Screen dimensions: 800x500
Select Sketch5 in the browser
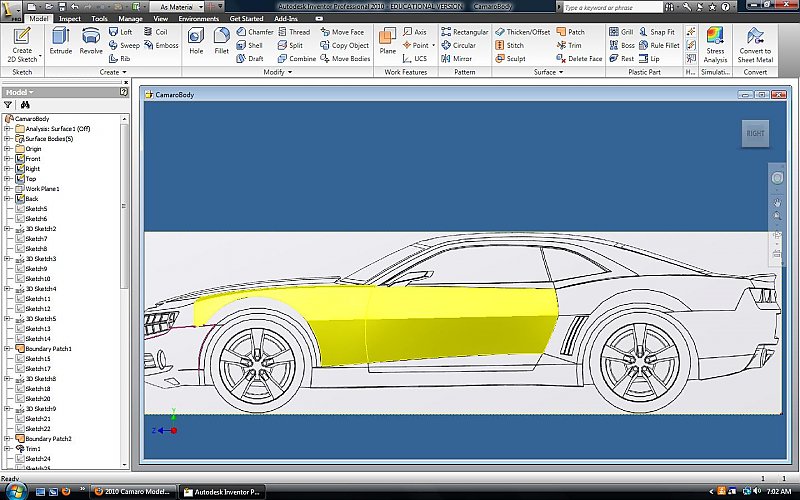click(x=36, y=209)
